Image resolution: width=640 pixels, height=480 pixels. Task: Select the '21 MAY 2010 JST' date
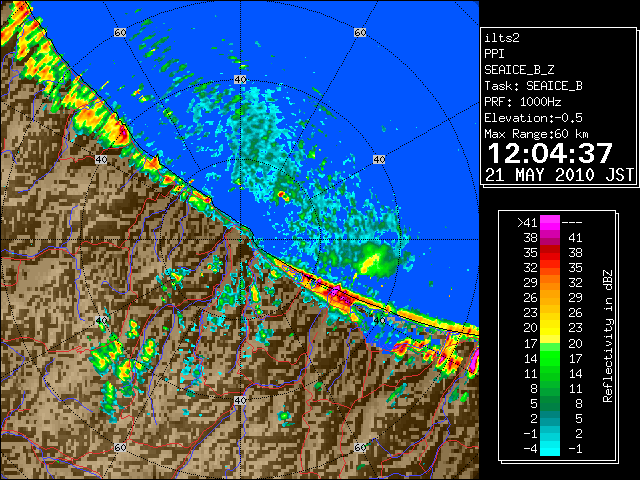point(559,175)
